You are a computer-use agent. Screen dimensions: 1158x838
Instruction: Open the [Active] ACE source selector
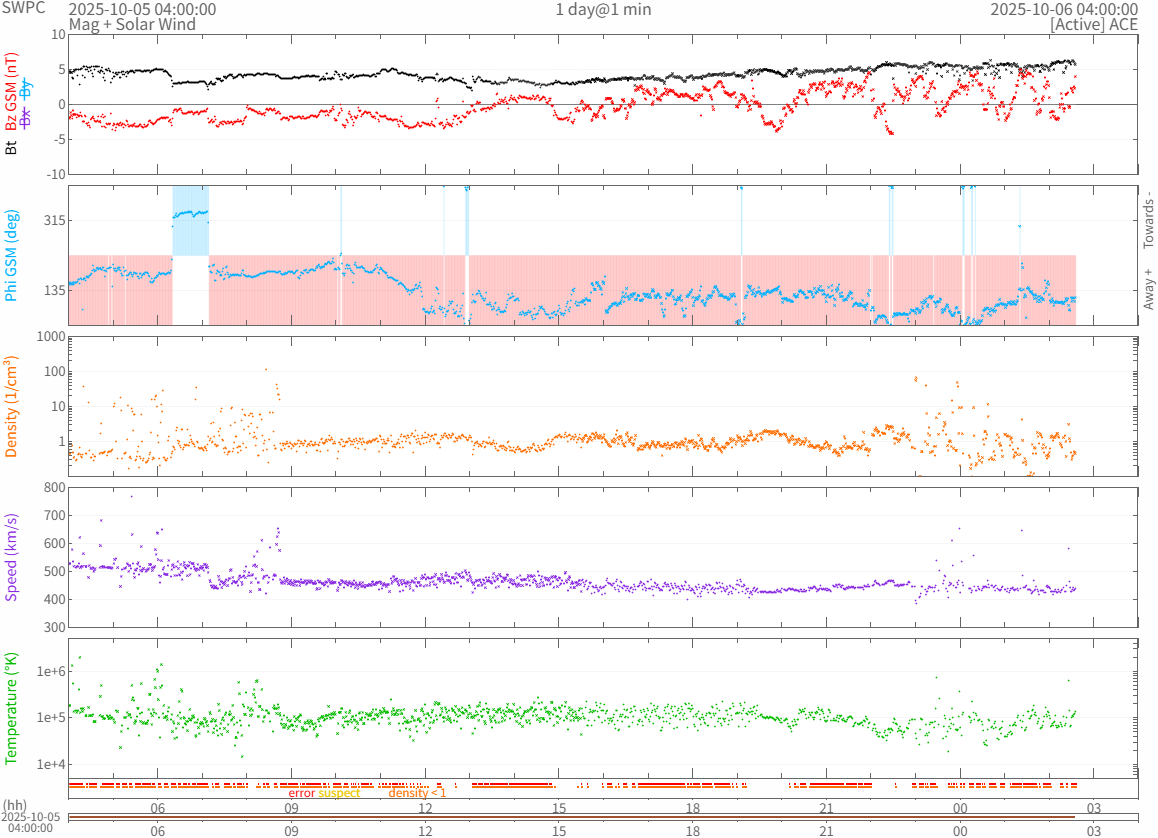(x=1094, y=24)
